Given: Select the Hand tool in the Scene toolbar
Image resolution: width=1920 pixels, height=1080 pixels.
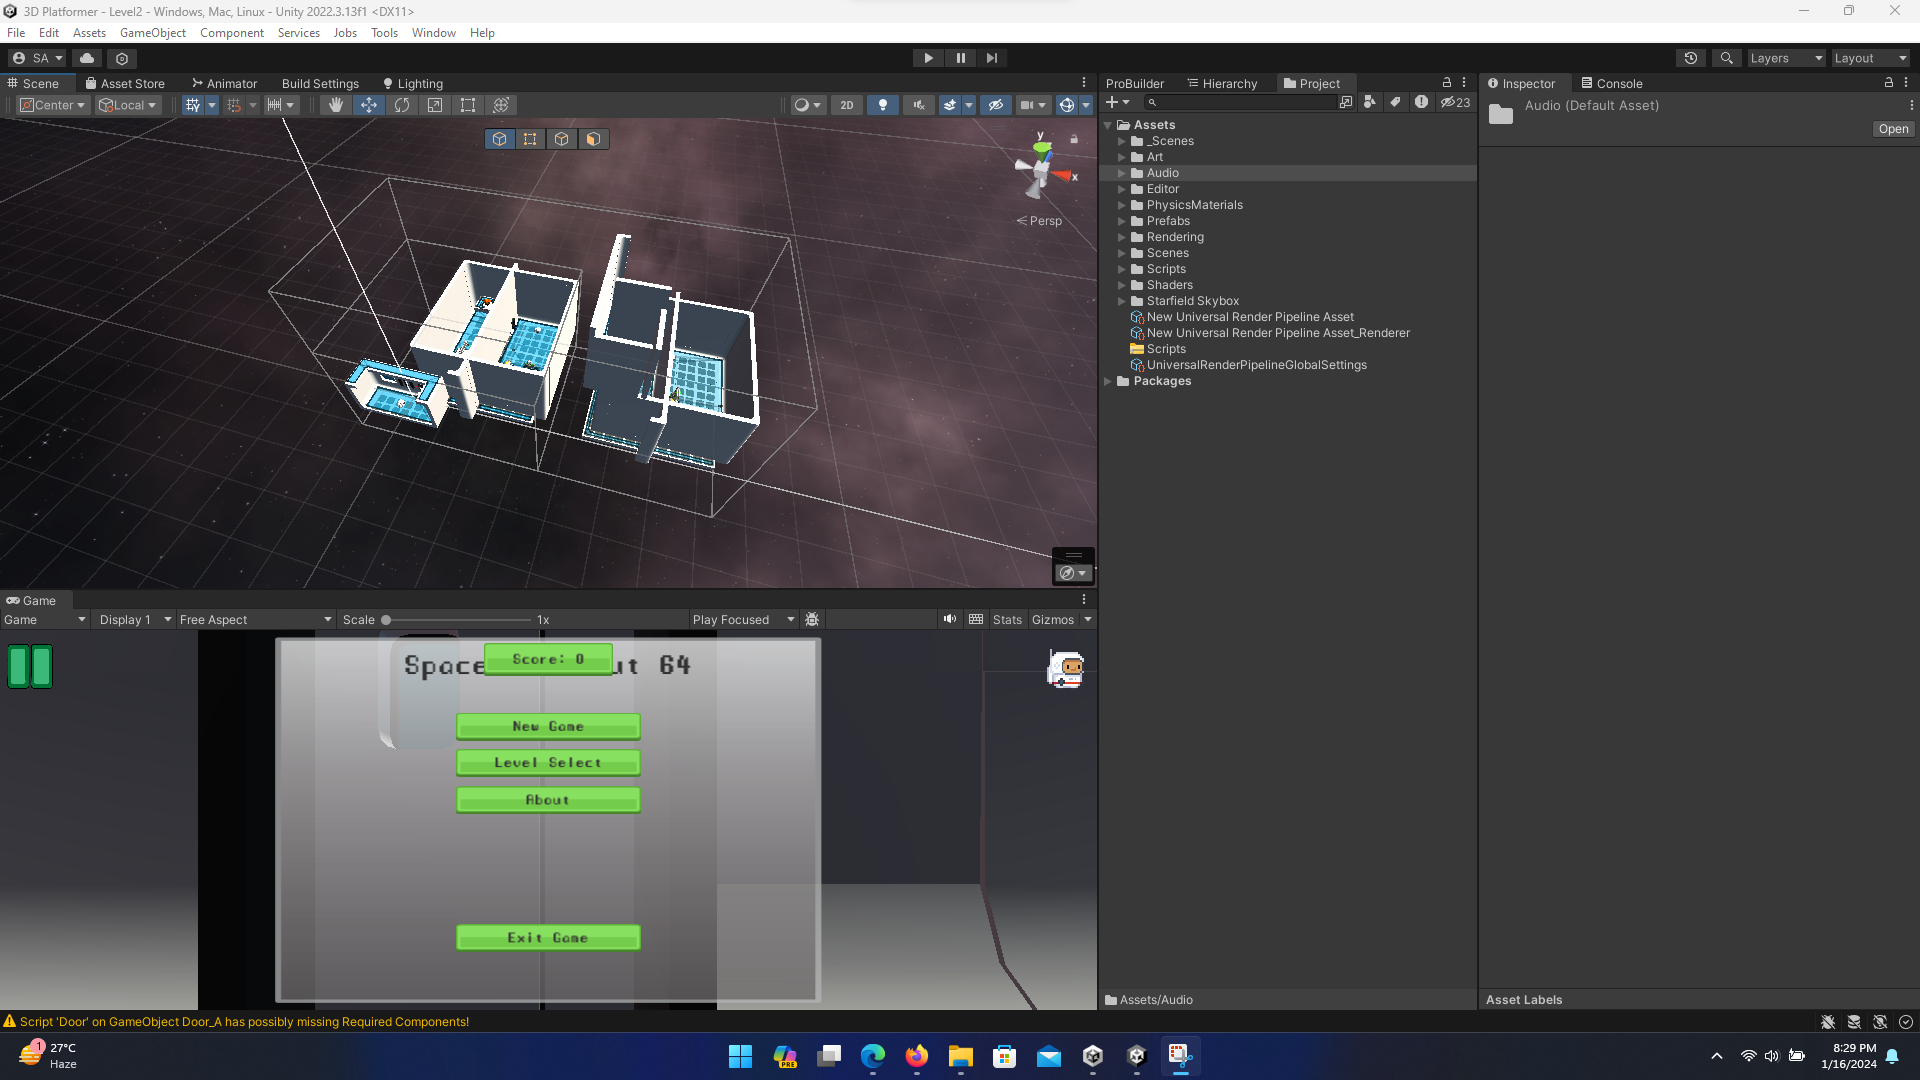Looking at the screenshot, I should pyautogui.click(x=335, y=105).
